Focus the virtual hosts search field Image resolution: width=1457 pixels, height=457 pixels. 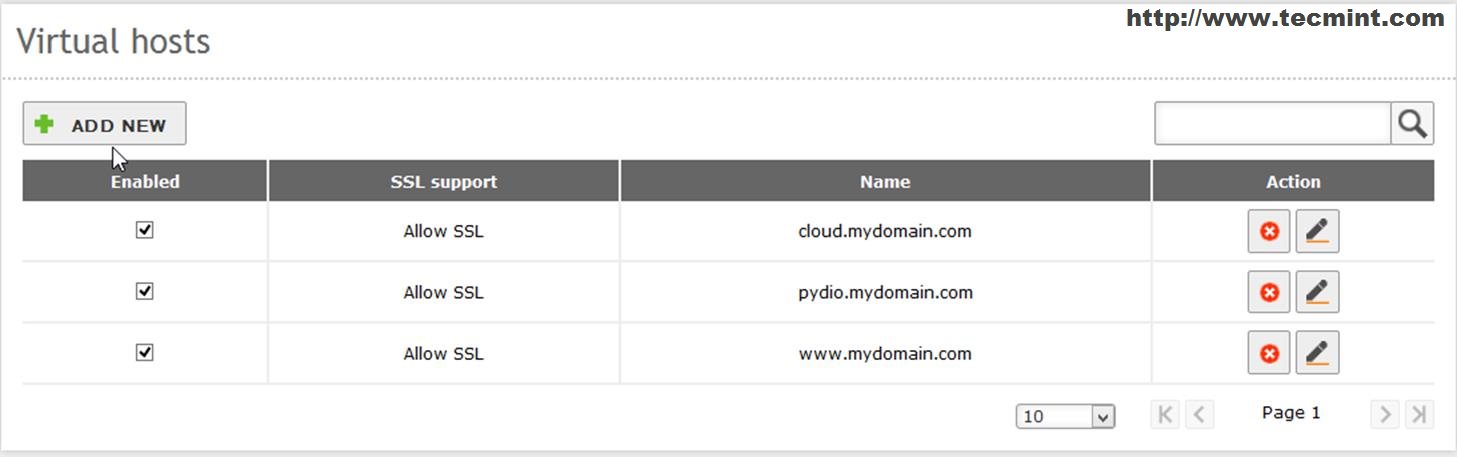(1272, 123)
